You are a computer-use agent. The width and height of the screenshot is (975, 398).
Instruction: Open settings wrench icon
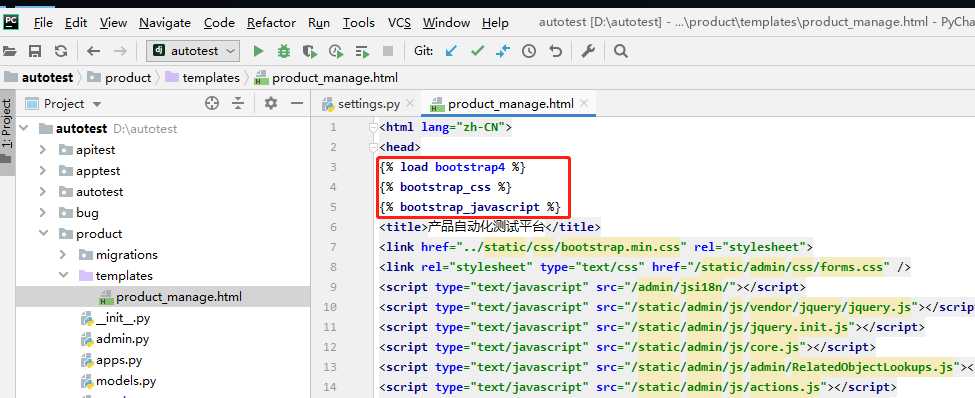(588, 51)
